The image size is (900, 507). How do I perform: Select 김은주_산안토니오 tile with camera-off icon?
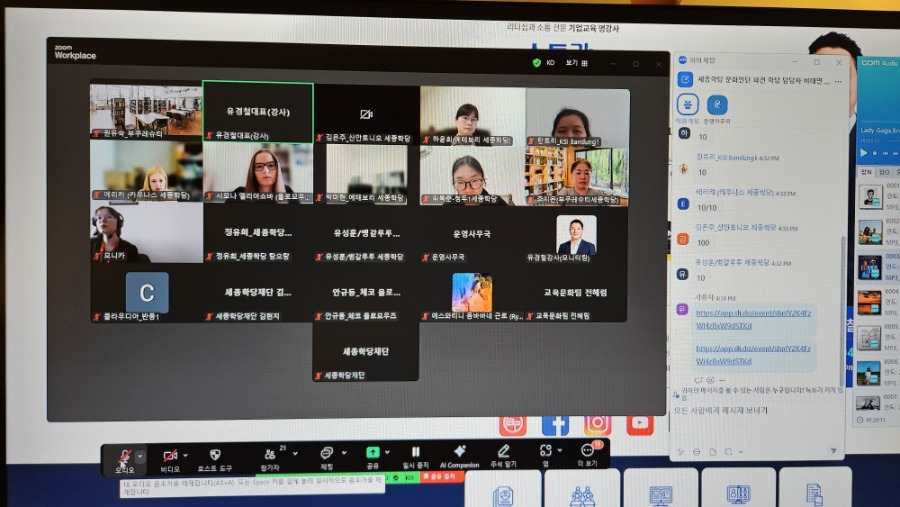(366, 114)
